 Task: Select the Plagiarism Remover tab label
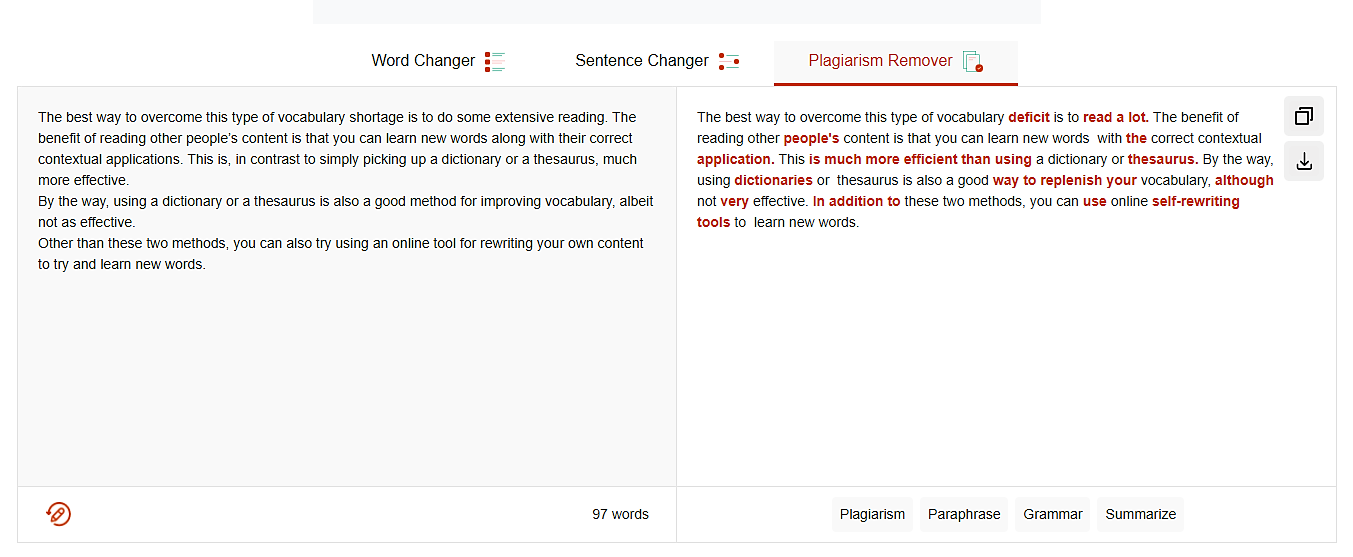[880, 61]
